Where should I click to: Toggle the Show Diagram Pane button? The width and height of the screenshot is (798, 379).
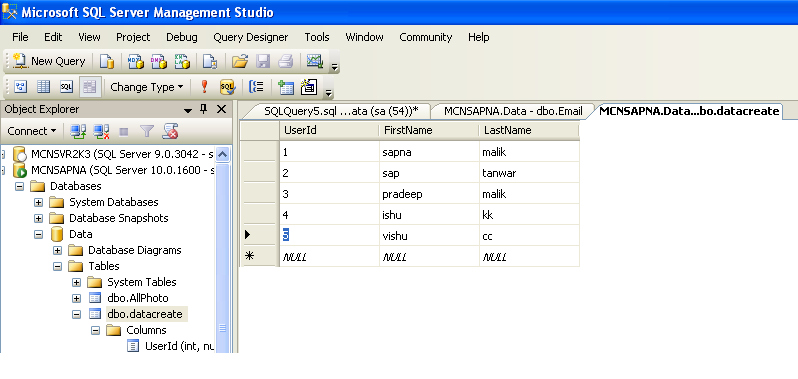[20, 87]
